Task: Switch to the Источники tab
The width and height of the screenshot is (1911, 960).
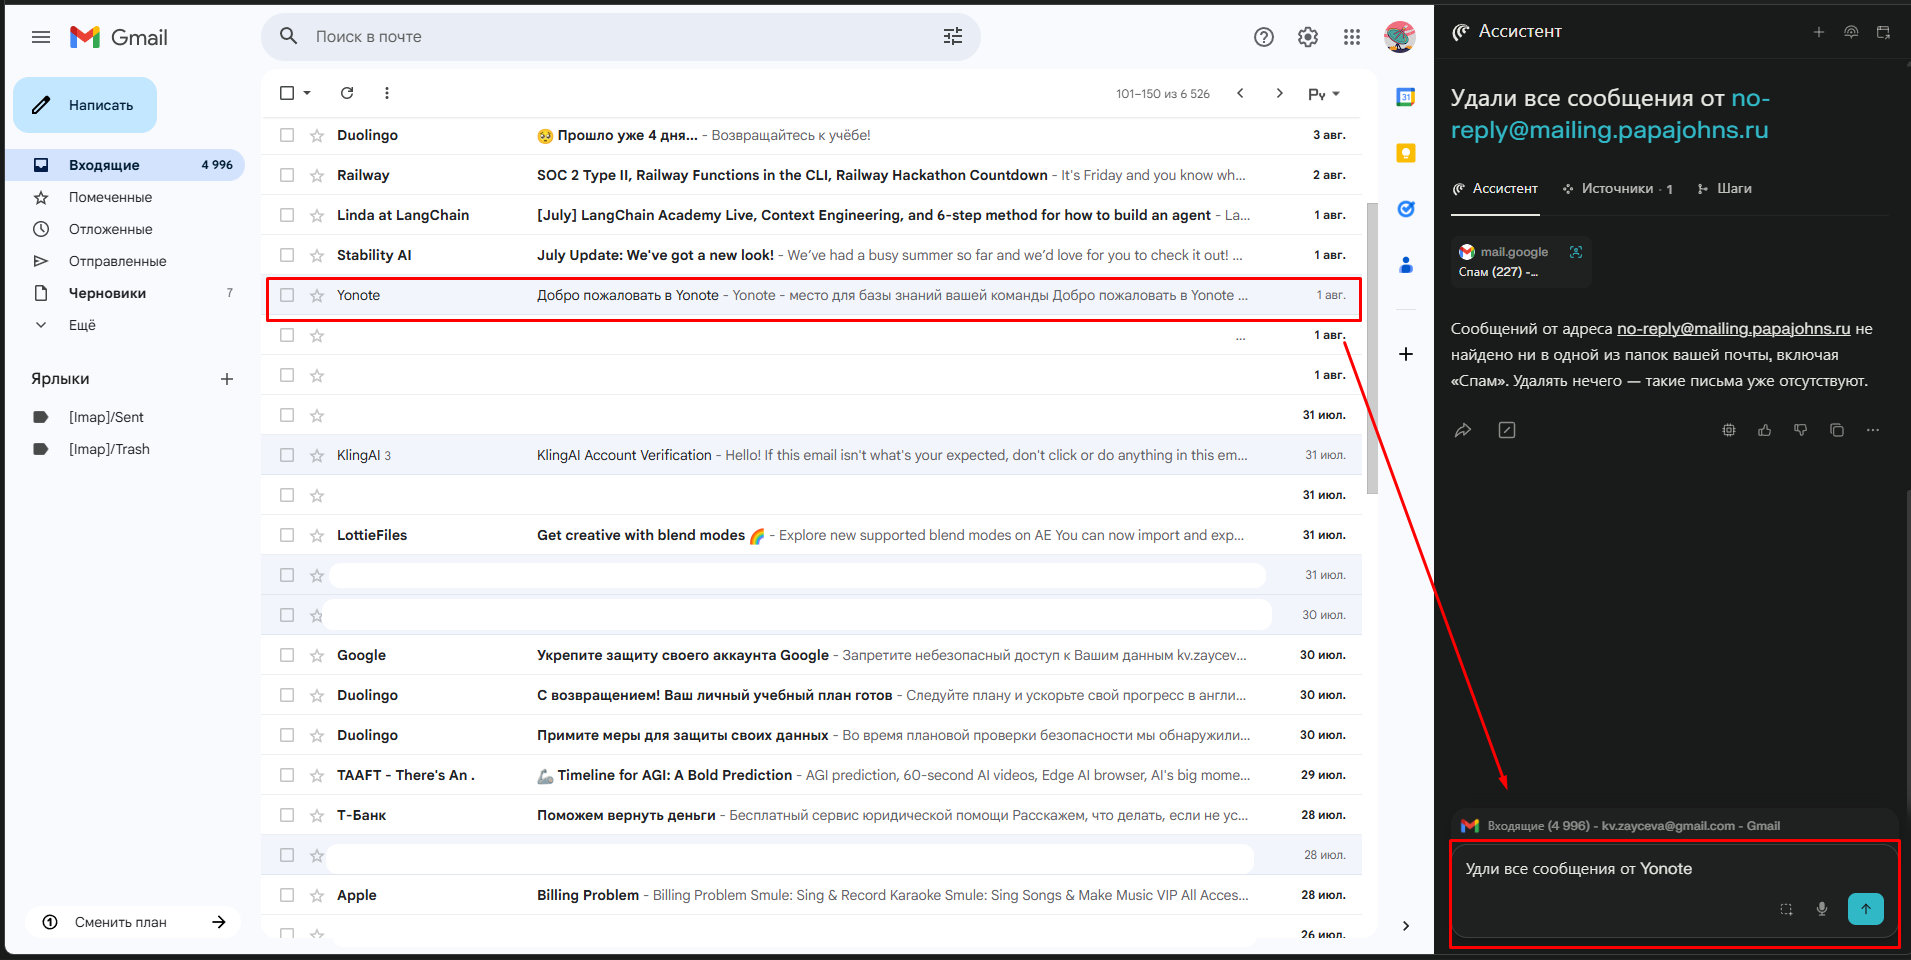Action: pos(1616,189)
